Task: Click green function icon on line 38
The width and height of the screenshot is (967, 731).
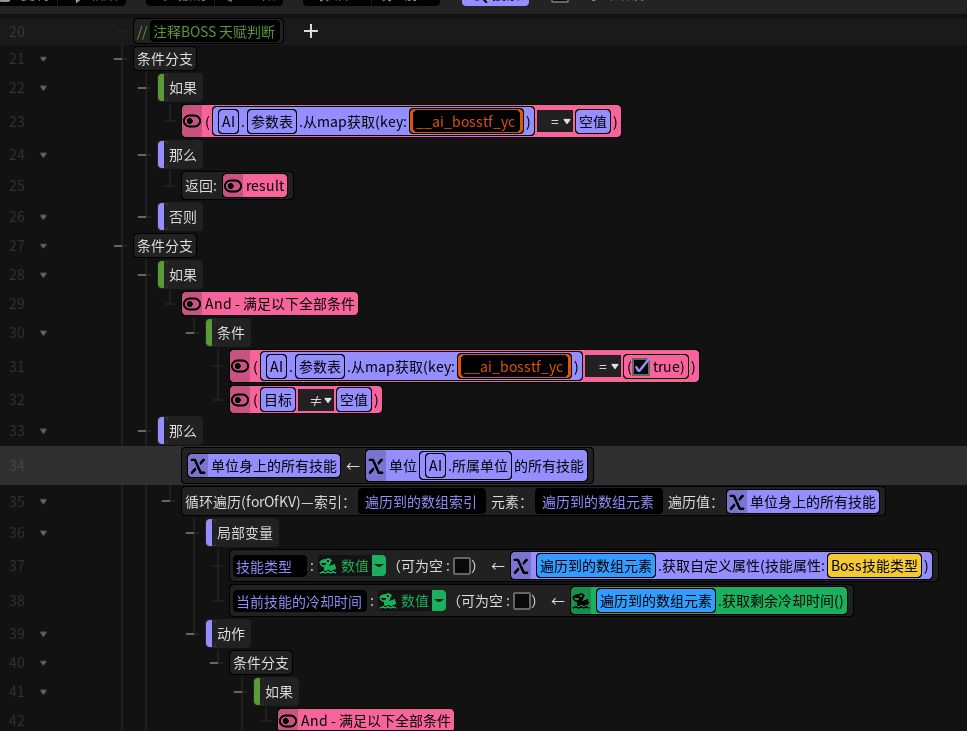Action: click(x=581, y=601)
